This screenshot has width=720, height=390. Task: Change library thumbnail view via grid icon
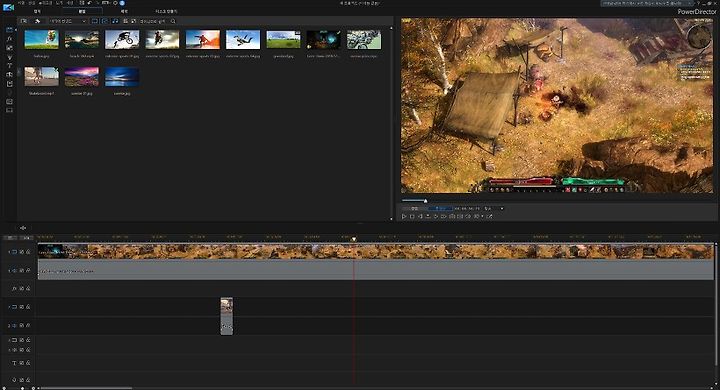click(125, 21)
